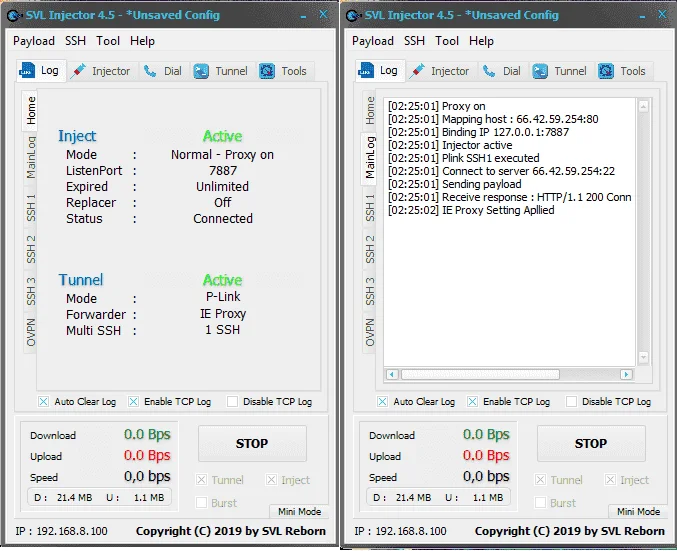The height and width of the screenshot is (551, 677).
Task: Open SSH menu in right window
Action: [x=414, y=41]
